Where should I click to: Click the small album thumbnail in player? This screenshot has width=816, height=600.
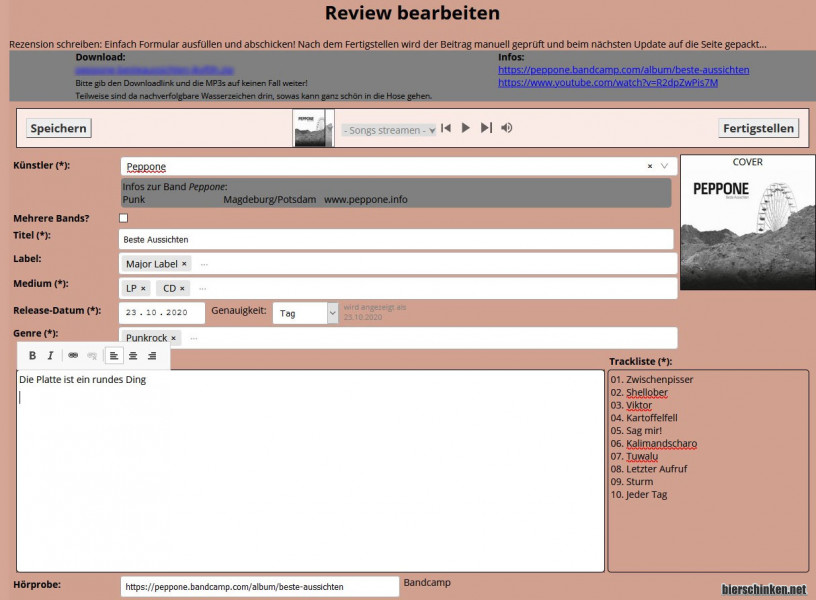pos(313,128)
